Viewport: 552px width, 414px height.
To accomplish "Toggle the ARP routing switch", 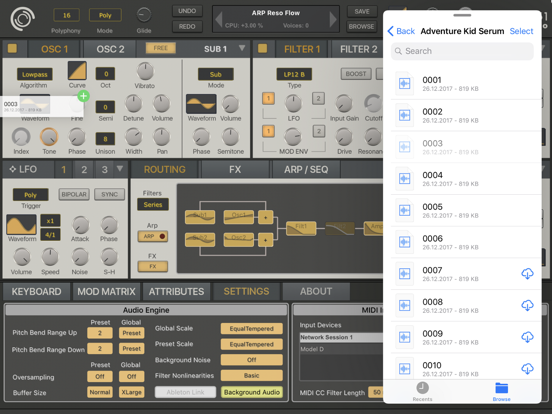I will click(152, 236).
